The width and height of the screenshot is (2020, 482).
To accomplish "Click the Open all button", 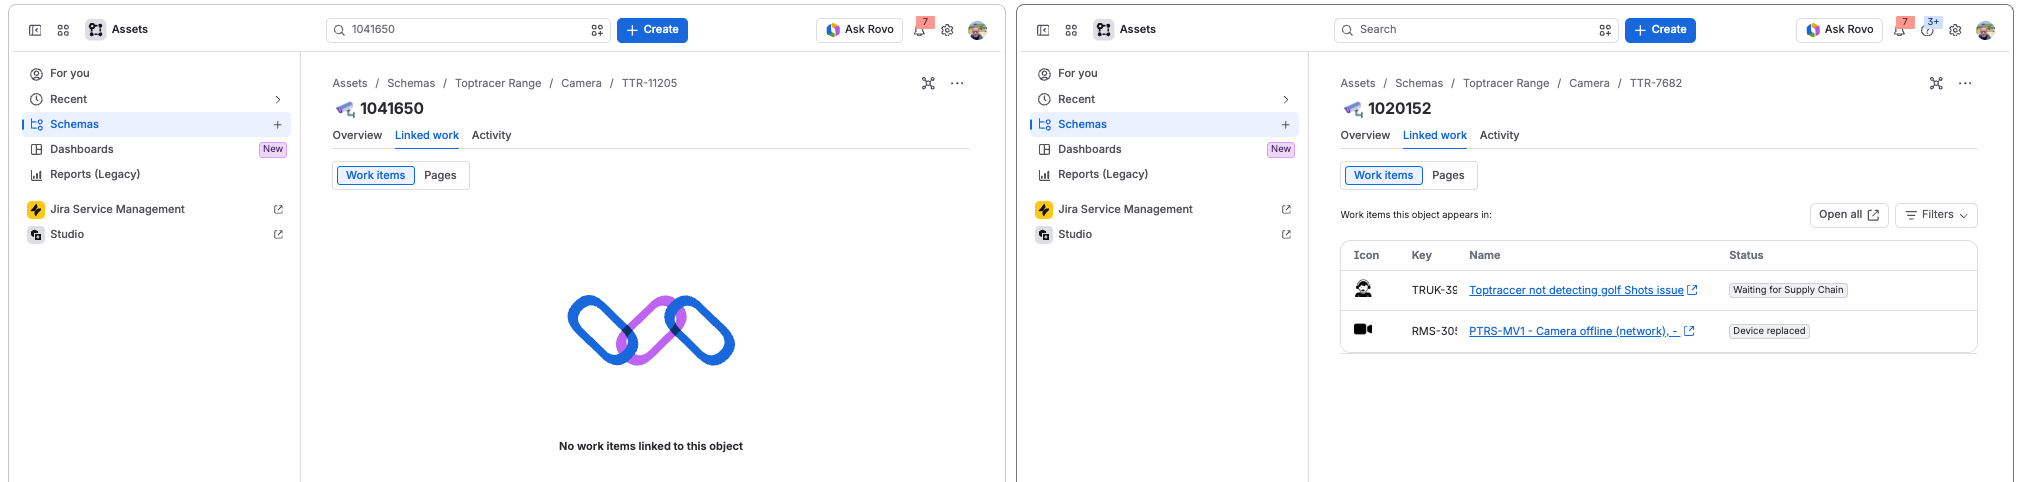I will (x=1848, y=215).
